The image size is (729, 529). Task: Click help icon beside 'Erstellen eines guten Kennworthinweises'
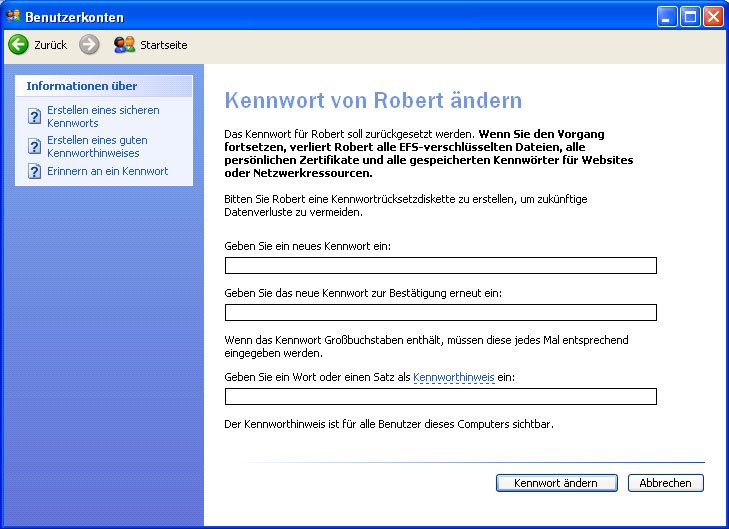click(35, 147)
